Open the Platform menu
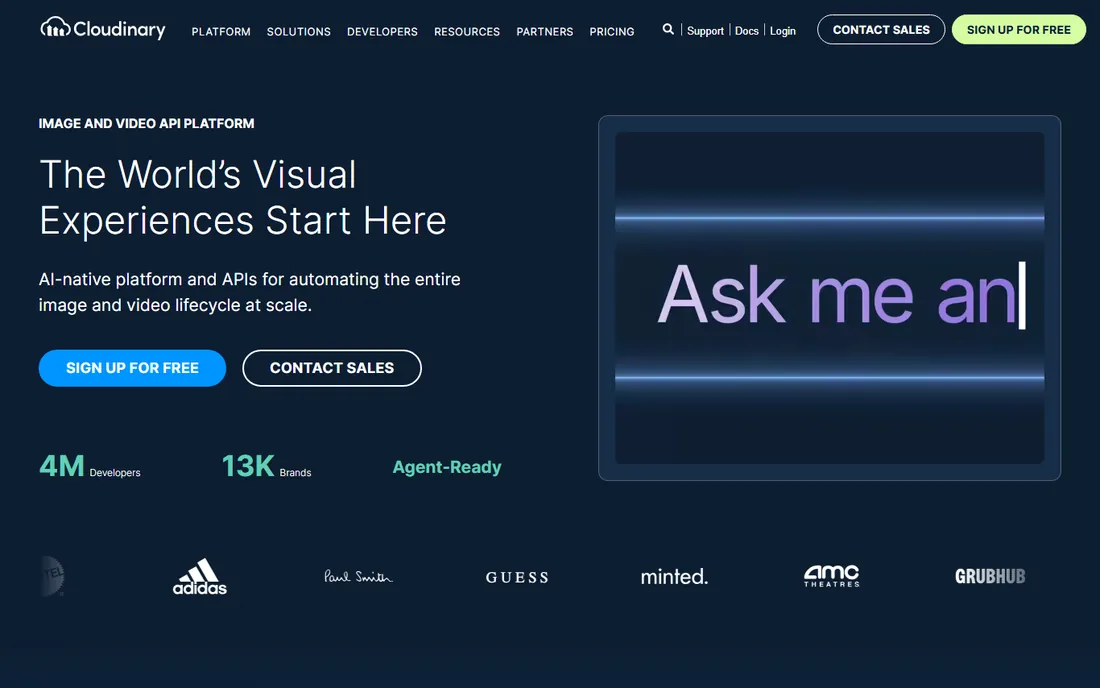 [x=221, y=32]
